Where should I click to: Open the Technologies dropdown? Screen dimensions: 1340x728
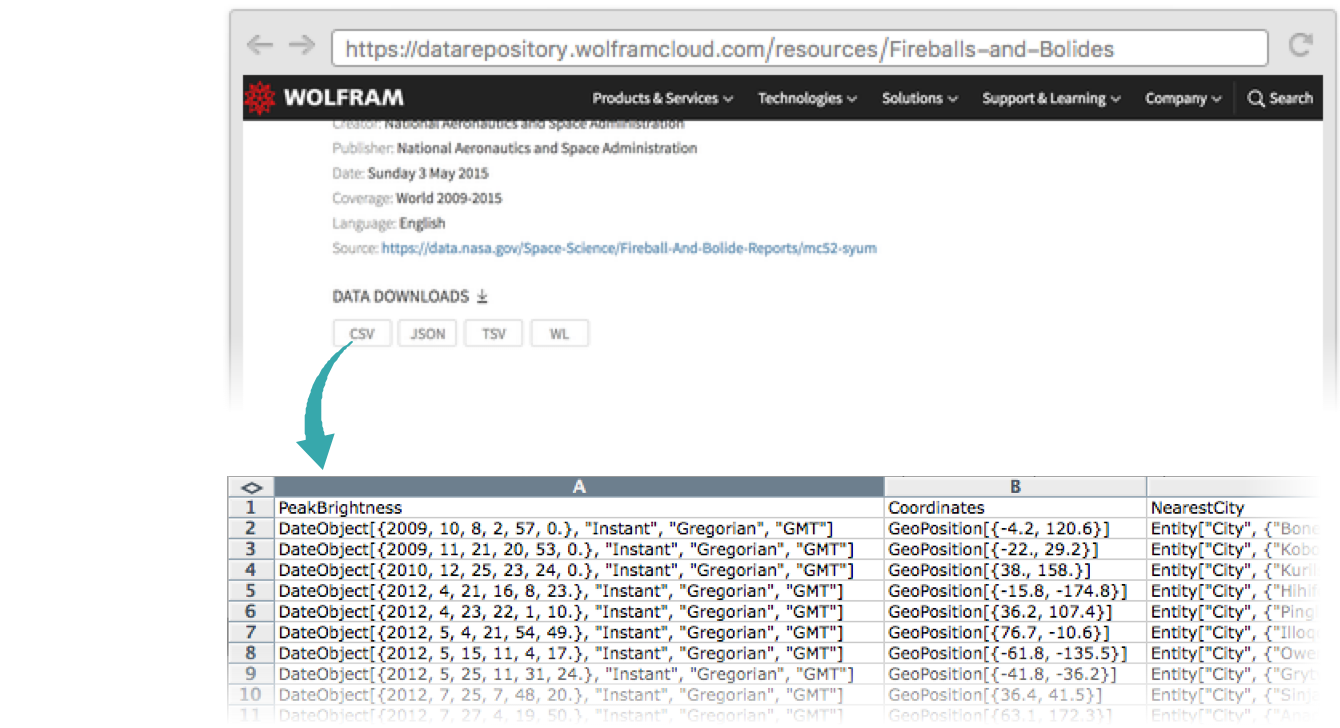(806, 98)
